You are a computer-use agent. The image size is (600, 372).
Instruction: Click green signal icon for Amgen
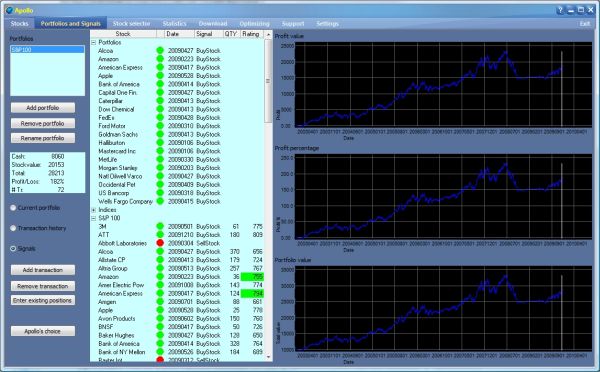point(160,302)
